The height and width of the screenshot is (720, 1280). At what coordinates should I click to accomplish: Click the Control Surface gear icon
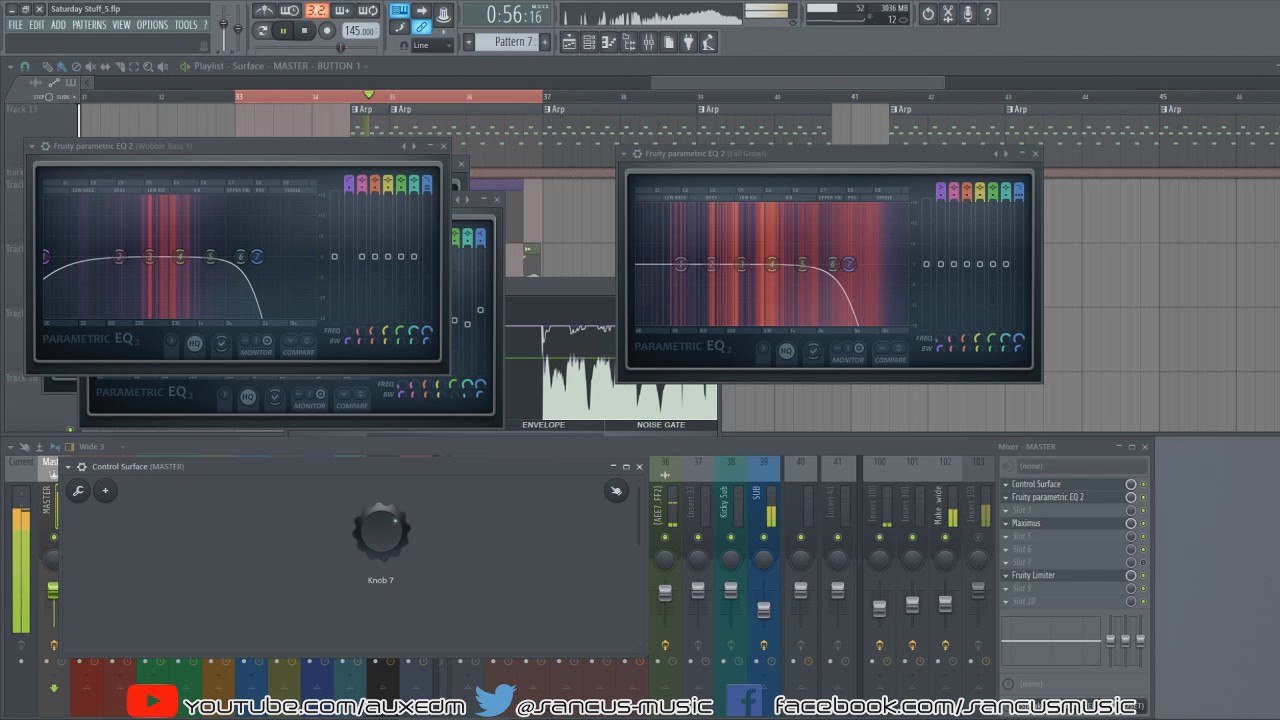coord(82,467)
